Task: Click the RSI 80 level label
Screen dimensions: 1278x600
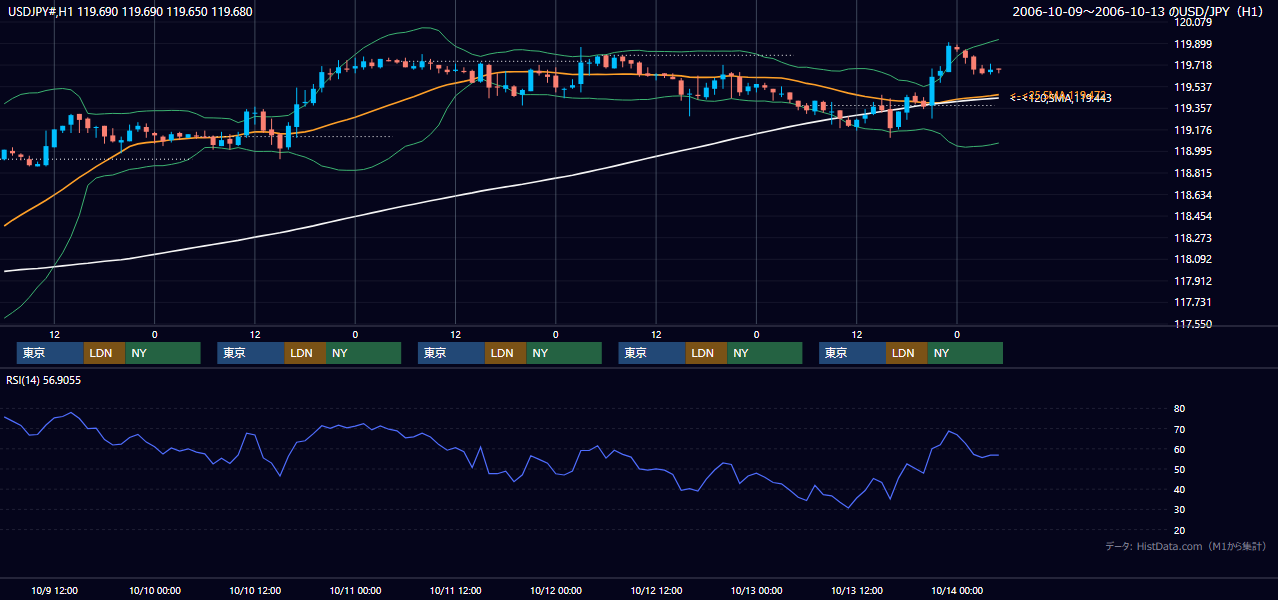Action: click(1179, 409)
